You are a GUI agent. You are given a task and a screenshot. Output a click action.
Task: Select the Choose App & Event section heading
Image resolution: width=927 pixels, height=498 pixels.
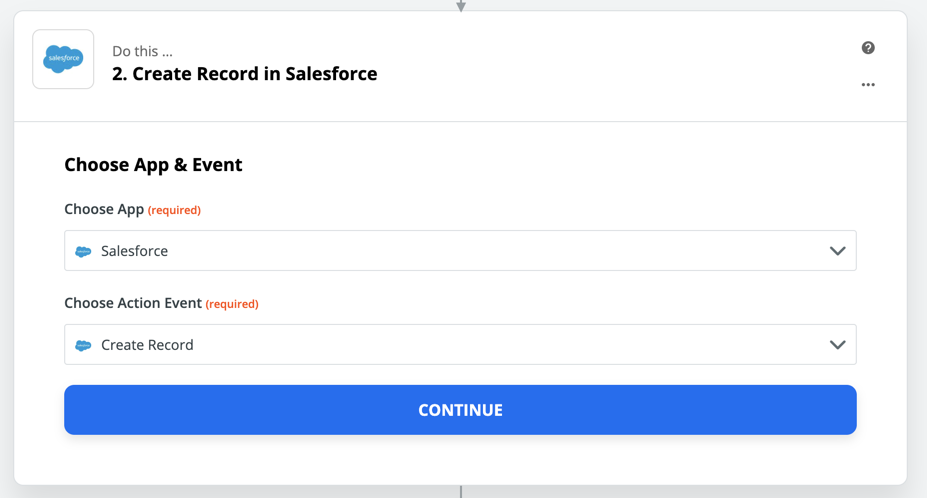pos(153,165)
